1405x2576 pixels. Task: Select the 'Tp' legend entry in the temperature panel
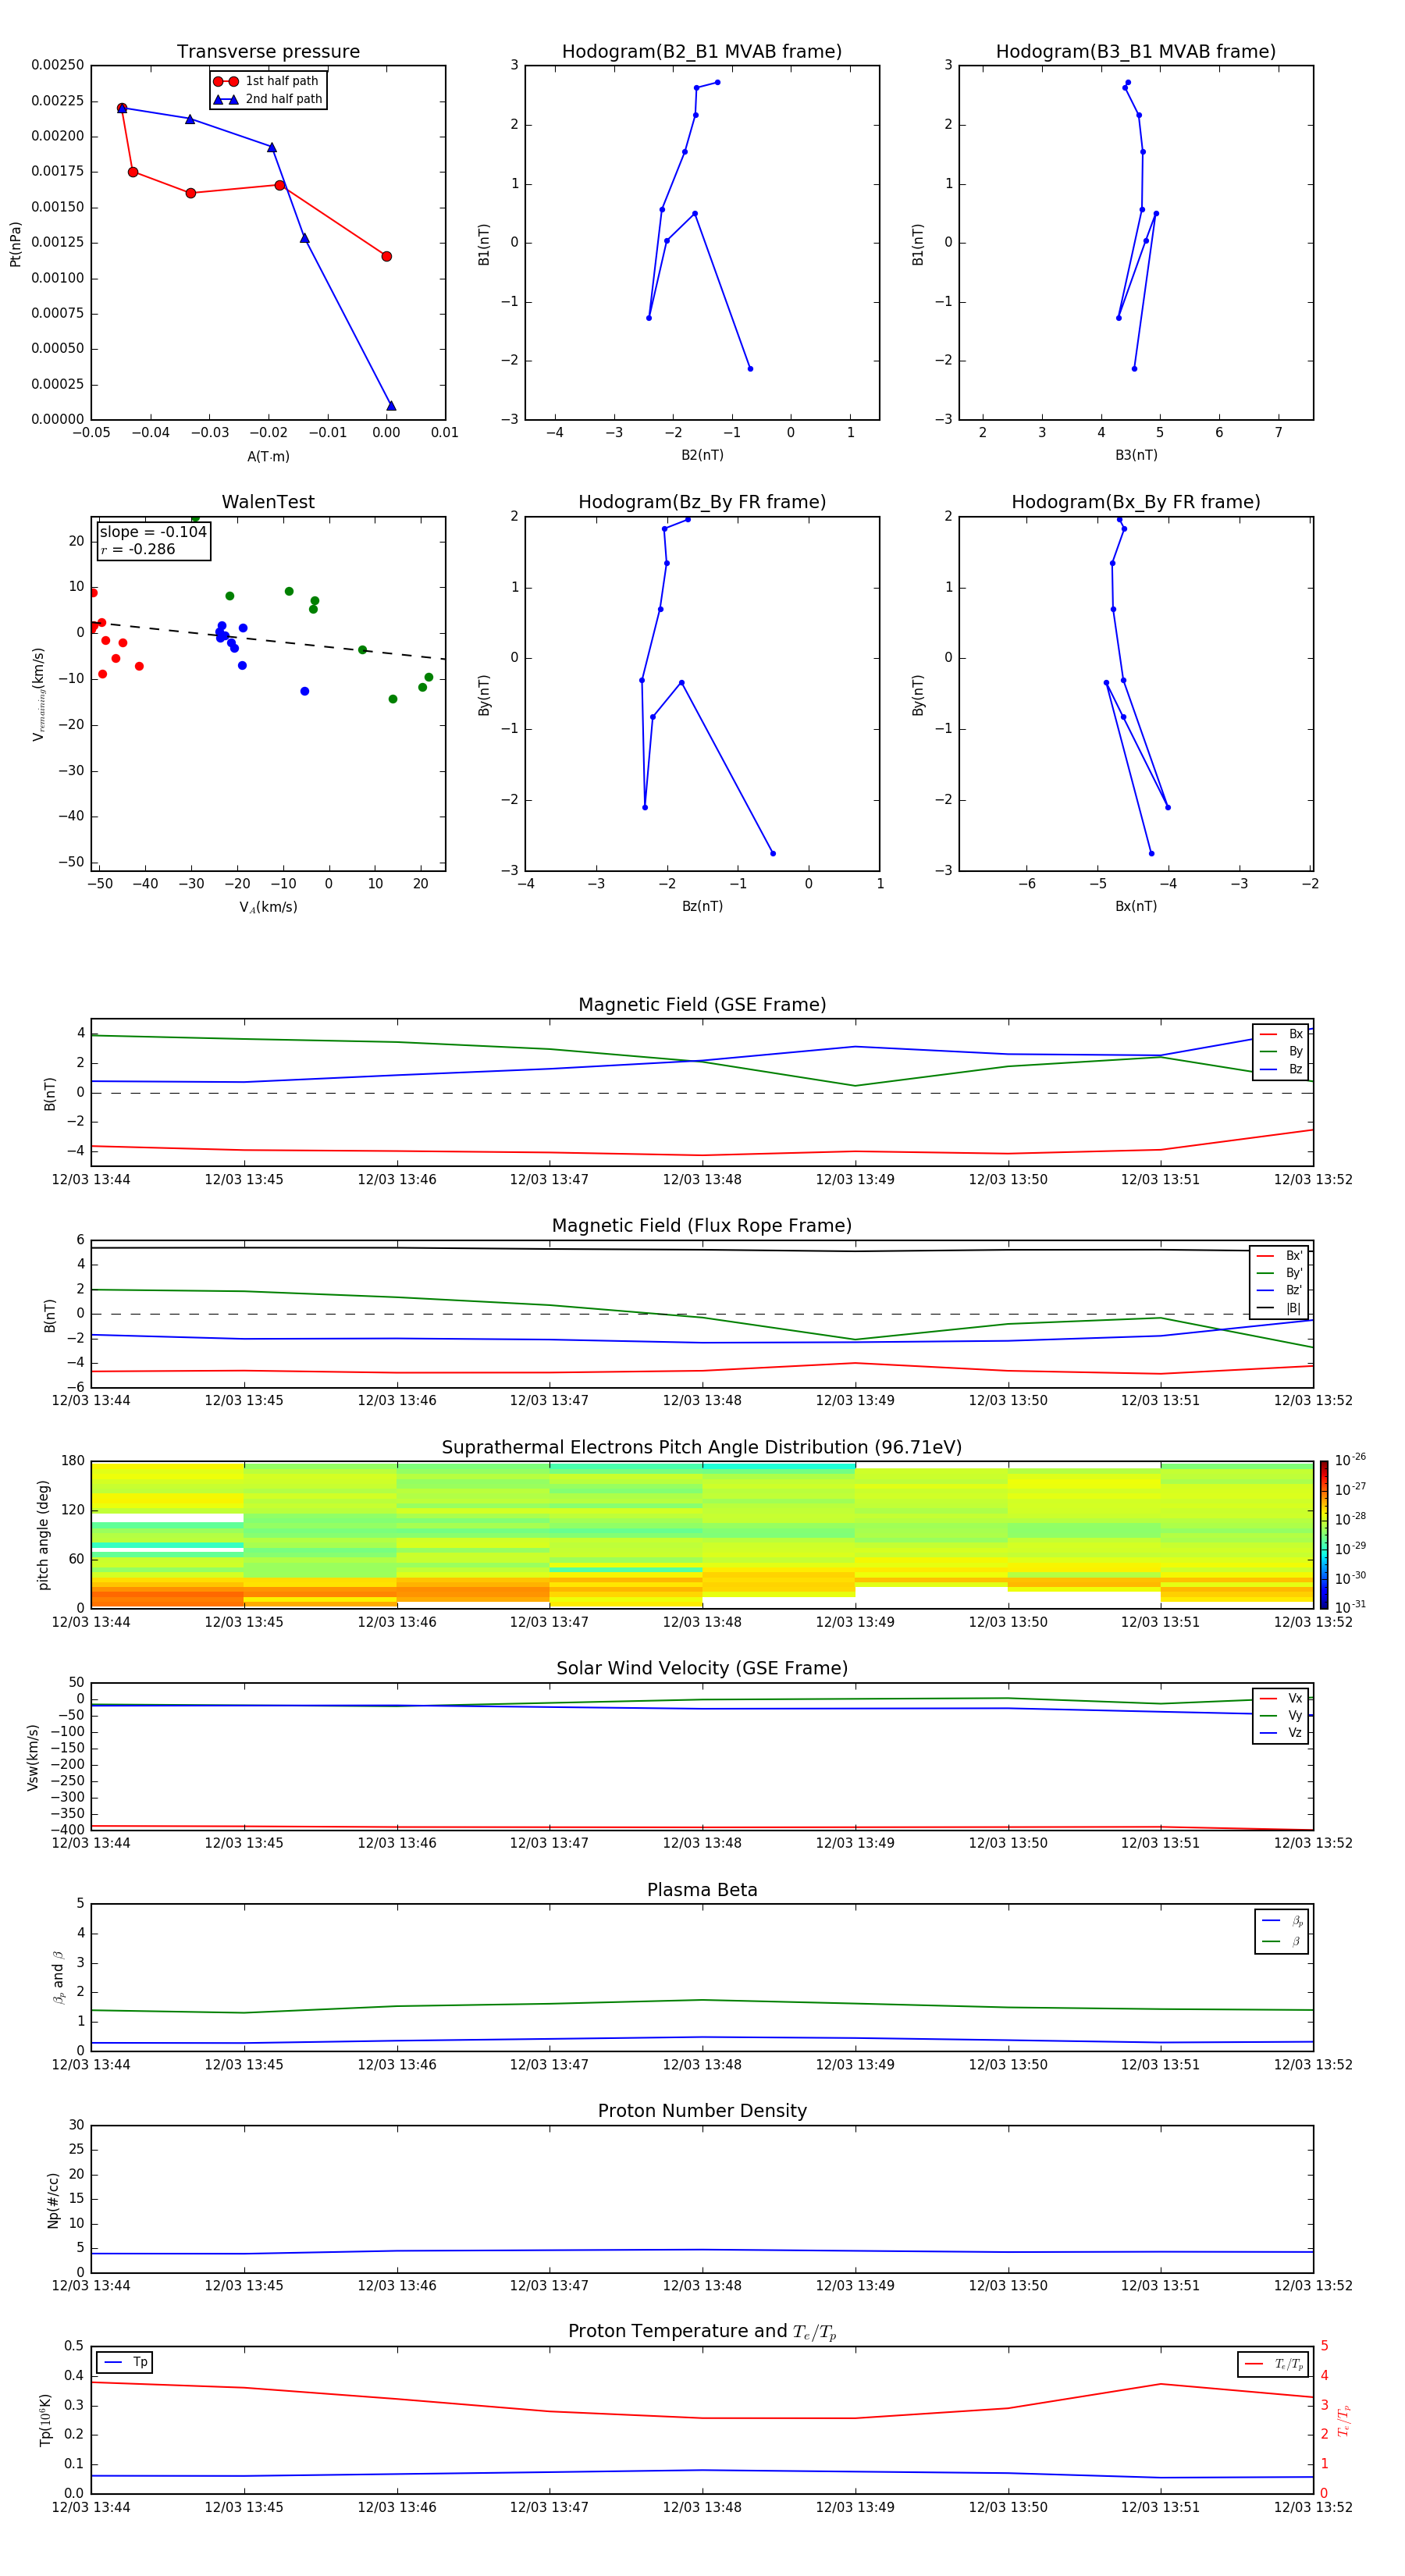click(x=126, y=2362)
